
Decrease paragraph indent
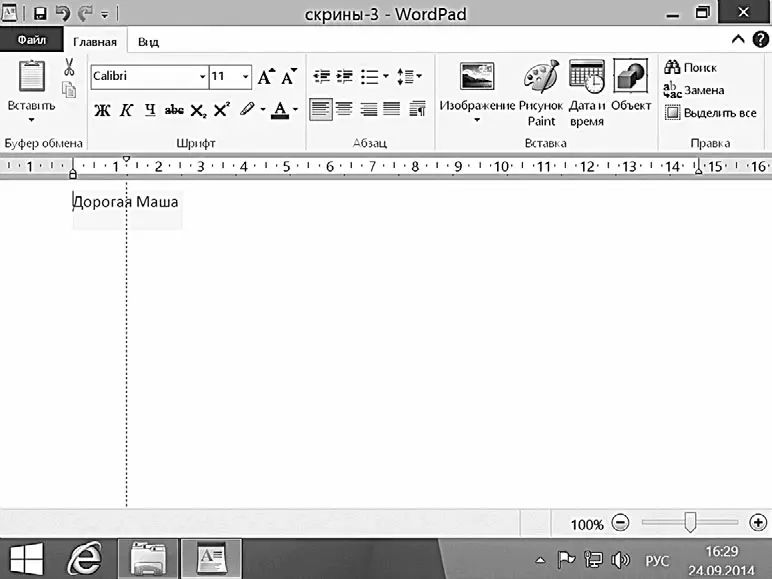click(322, 76)
